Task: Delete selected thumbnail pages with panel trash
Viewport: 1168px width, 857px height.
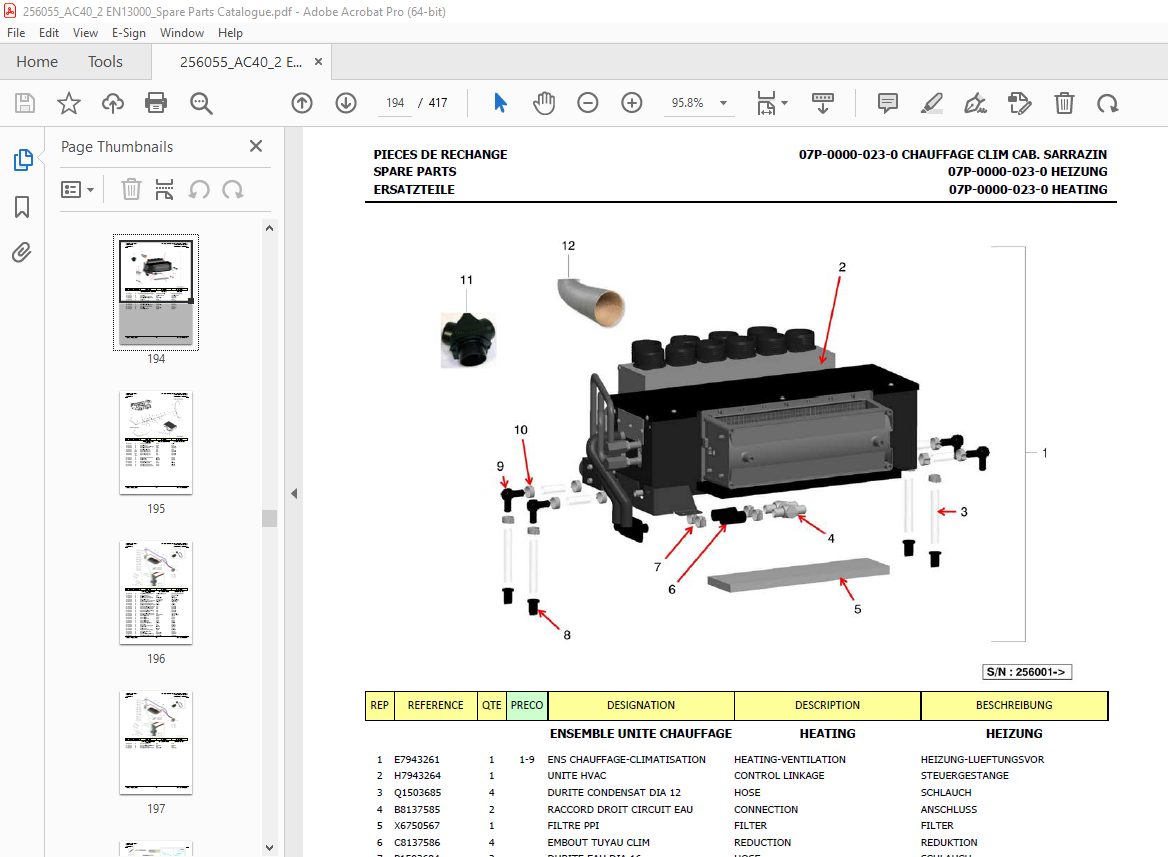Action: (x=131, y=189)
